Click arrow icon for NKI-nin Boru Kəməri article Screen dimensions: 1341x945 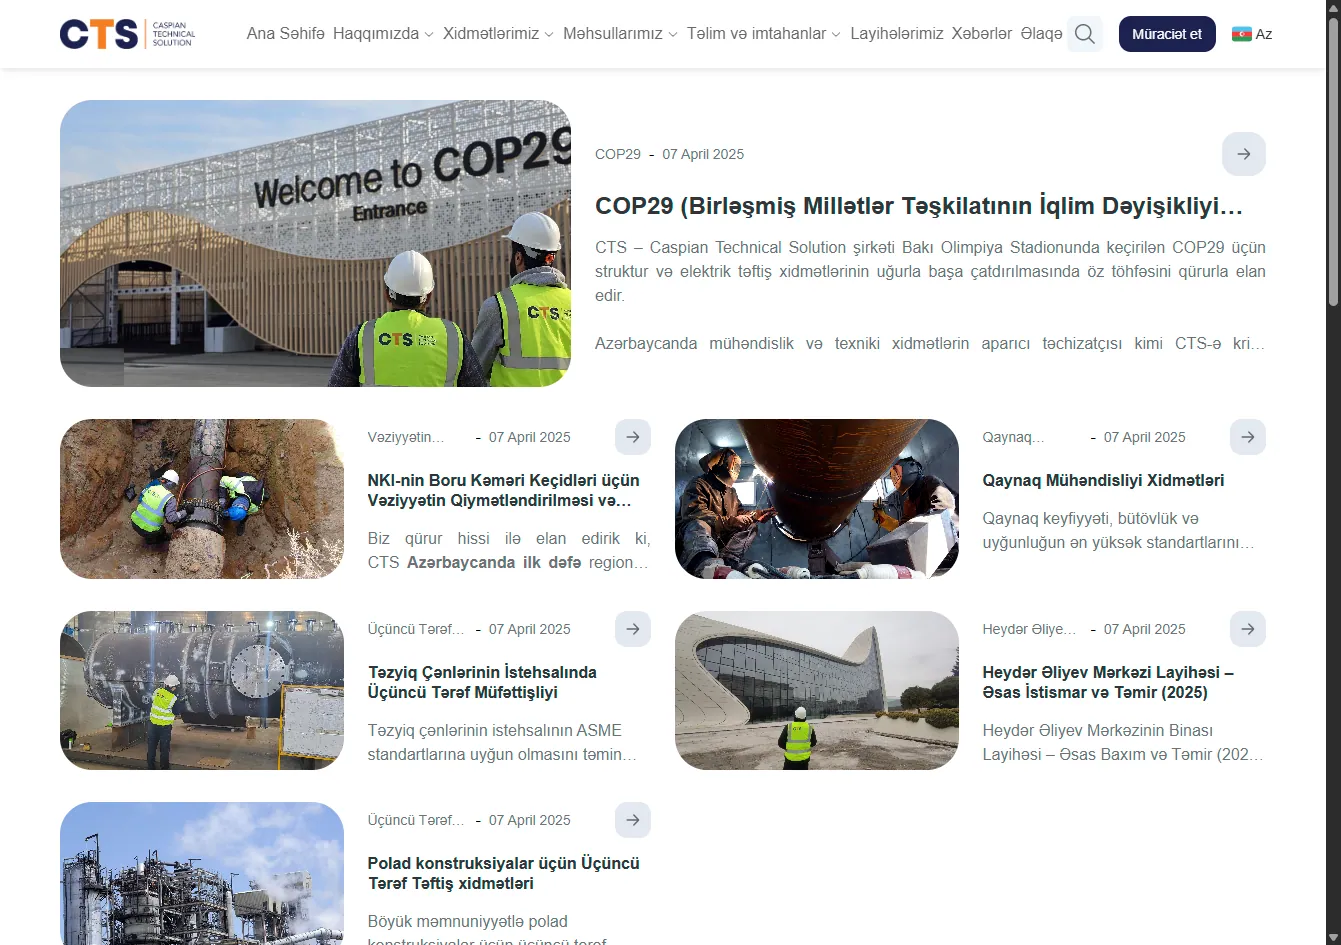click(x=633, y=437)
